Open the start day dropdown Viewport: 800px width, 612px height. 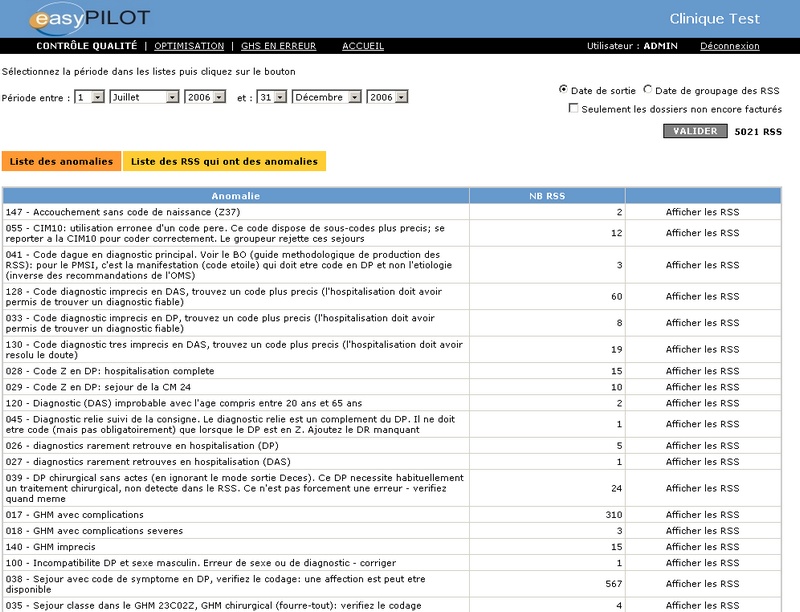90,97
